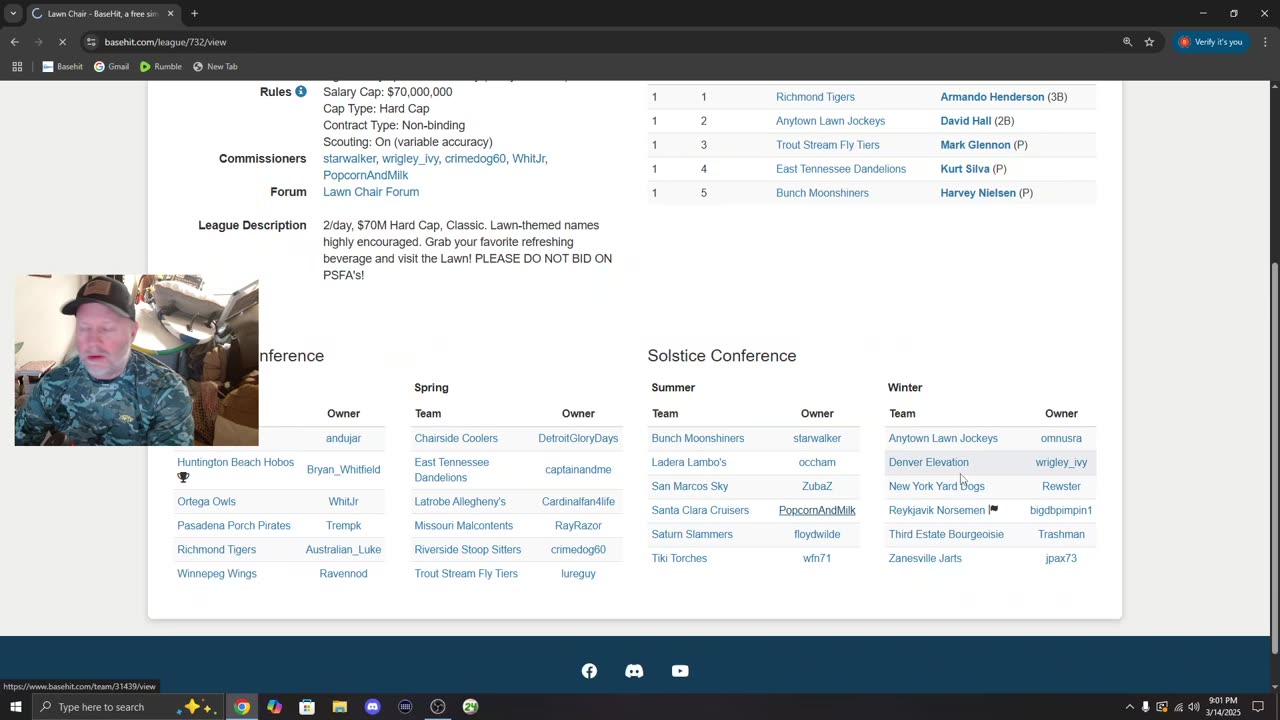Open Tiki Torches team page
1280x720 pixels.
pos(679,558)
